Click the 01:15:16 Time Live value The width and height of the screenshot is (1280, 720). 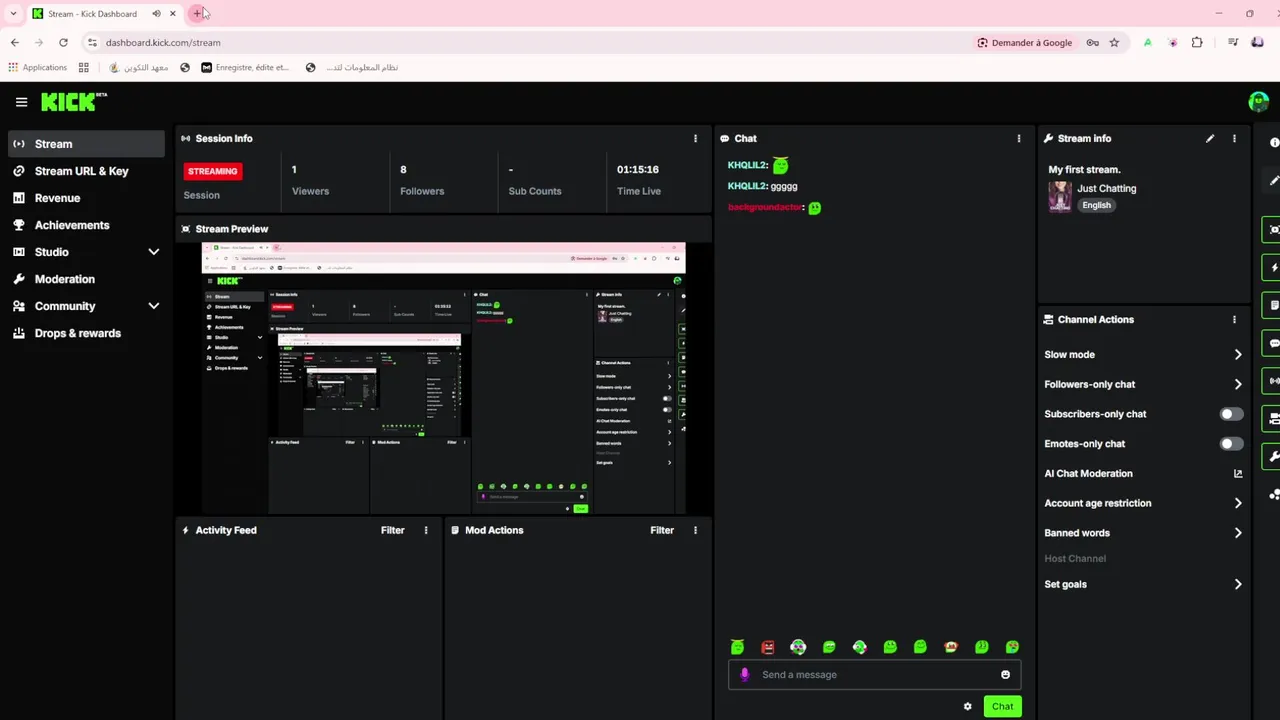637,170
